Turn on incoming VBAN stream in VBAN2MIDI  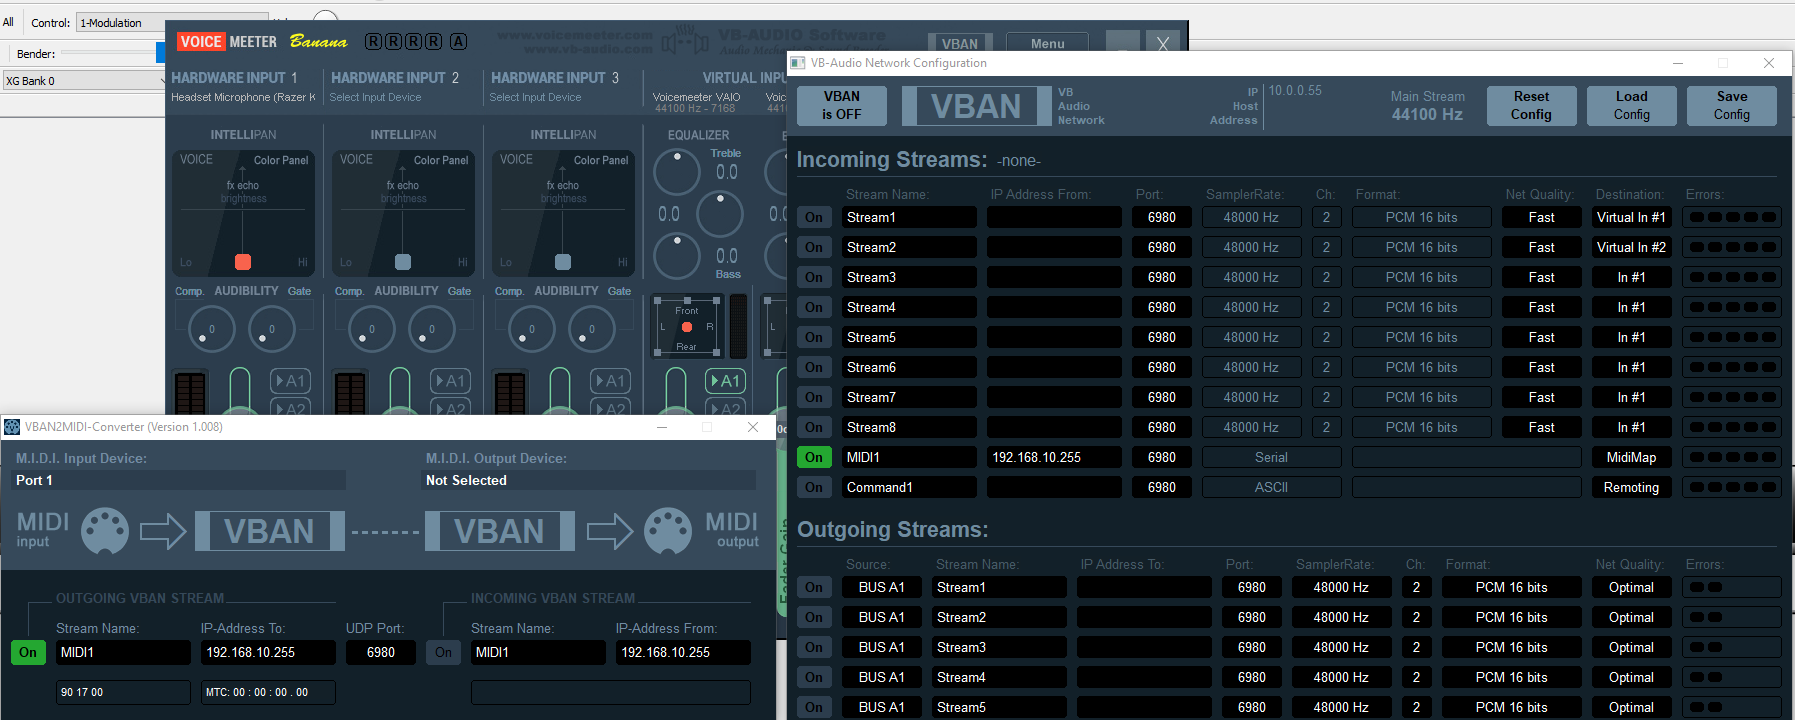click(x=443, y=652)
